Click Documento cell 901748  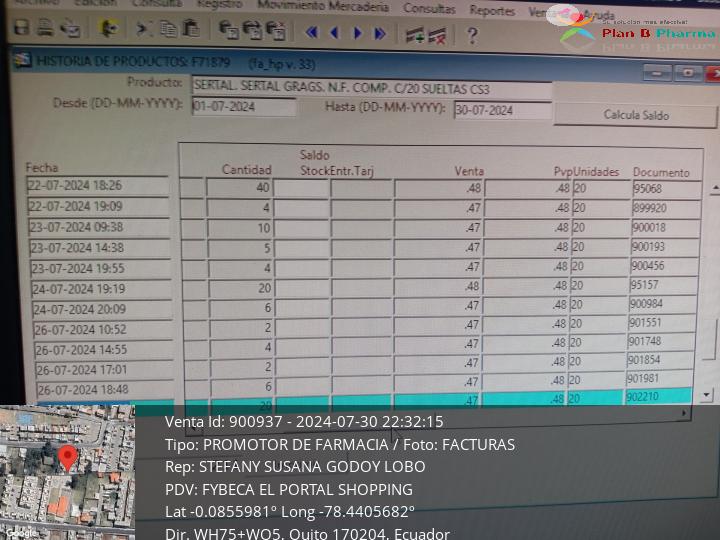pyautogui.click(x=661, y=342)
